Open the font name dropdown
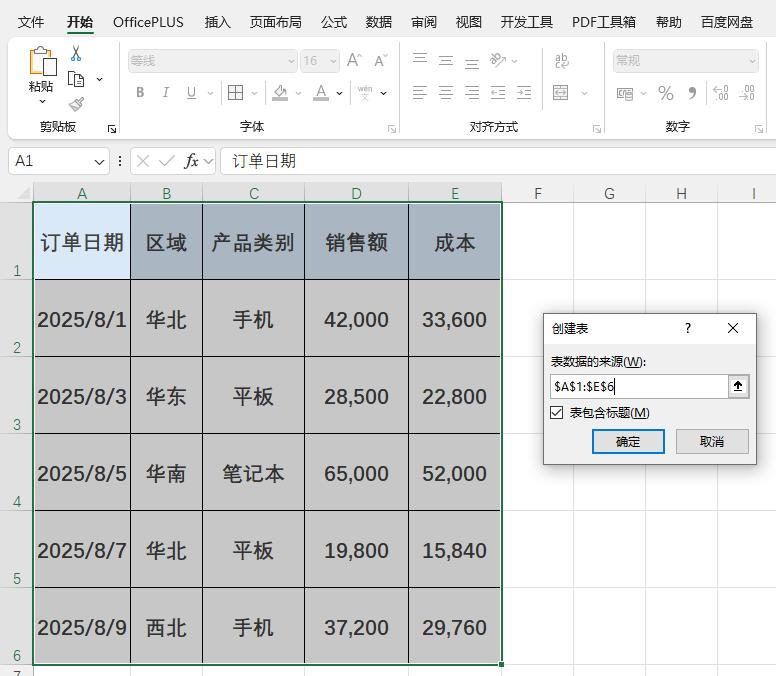Image resolution: width=776 pixels, height=676 pixels. tap(291, 61)
